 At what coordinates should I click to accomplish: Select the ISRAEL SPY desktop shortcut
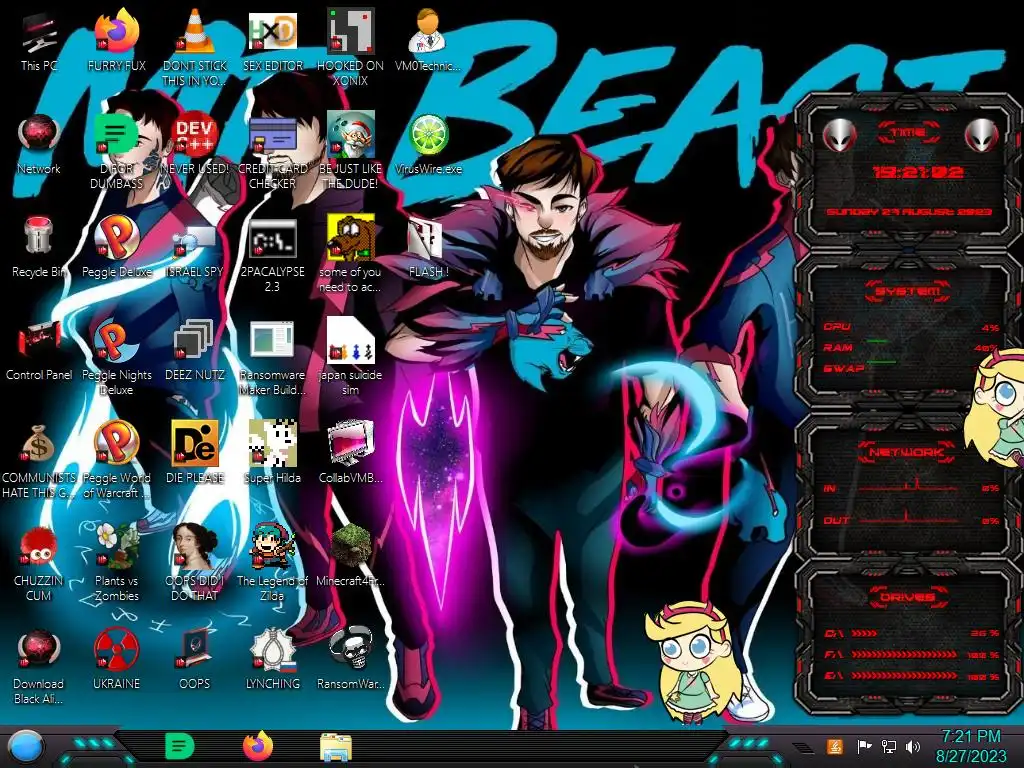point(195,251)
